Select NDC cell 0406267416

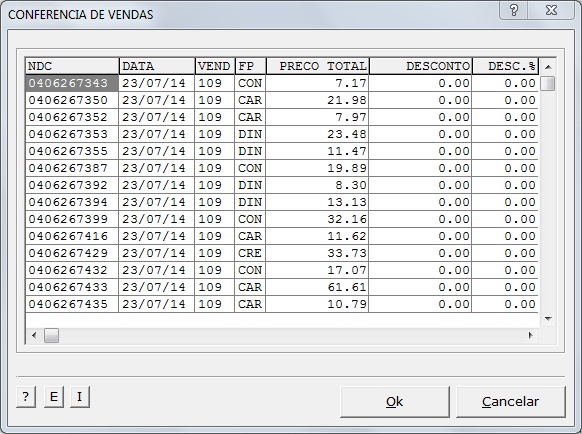point(72,236)
